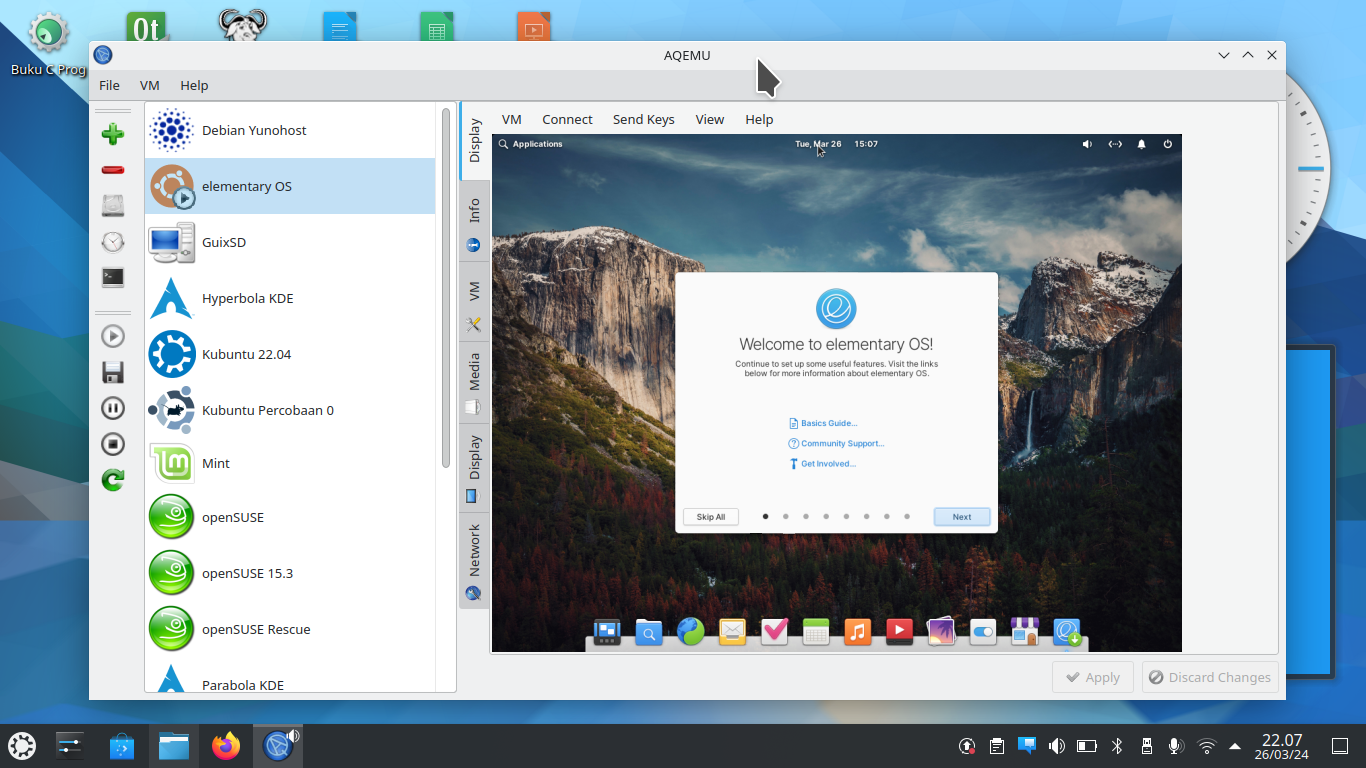Open the VM menu in AQEMU menubar
This screenshot has width=1366, height=768.
(x=150, y=85)
